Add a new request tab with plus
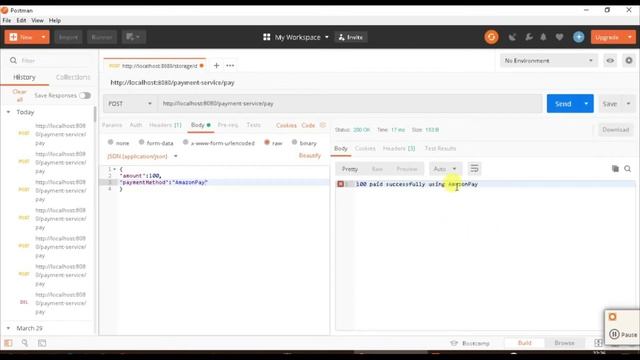 pyautogui.click(x=216, y=65)
